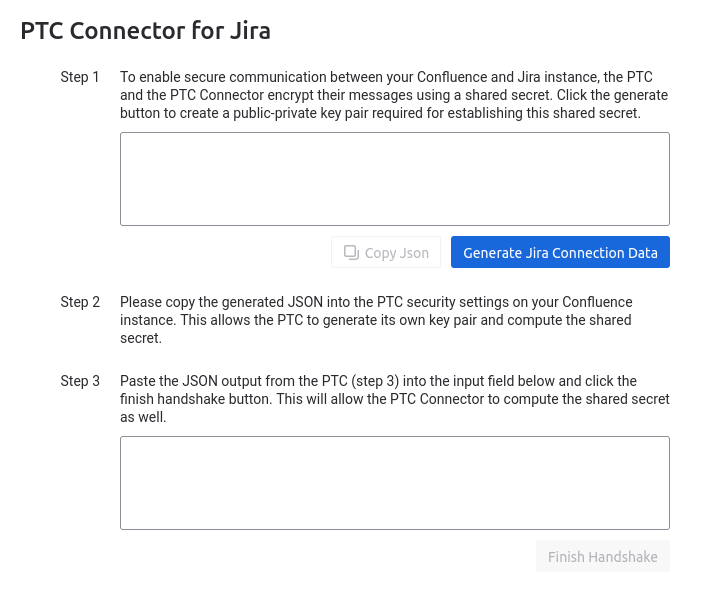The image size is (702, 595).
Task: Click into the Step 3 JSON input field
Action: coord(394,482)
